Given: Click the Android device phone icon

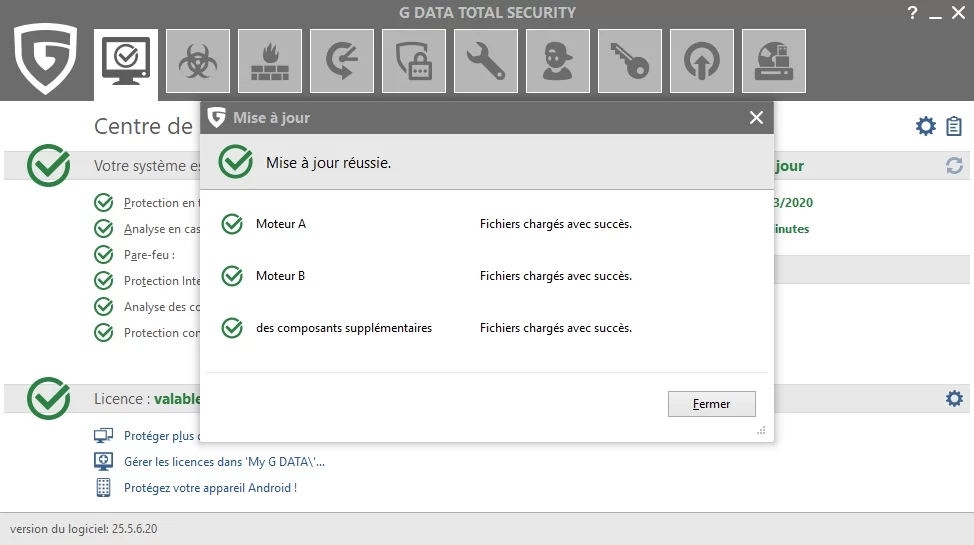Looking at the screenshot, I should tap(103, 488).
